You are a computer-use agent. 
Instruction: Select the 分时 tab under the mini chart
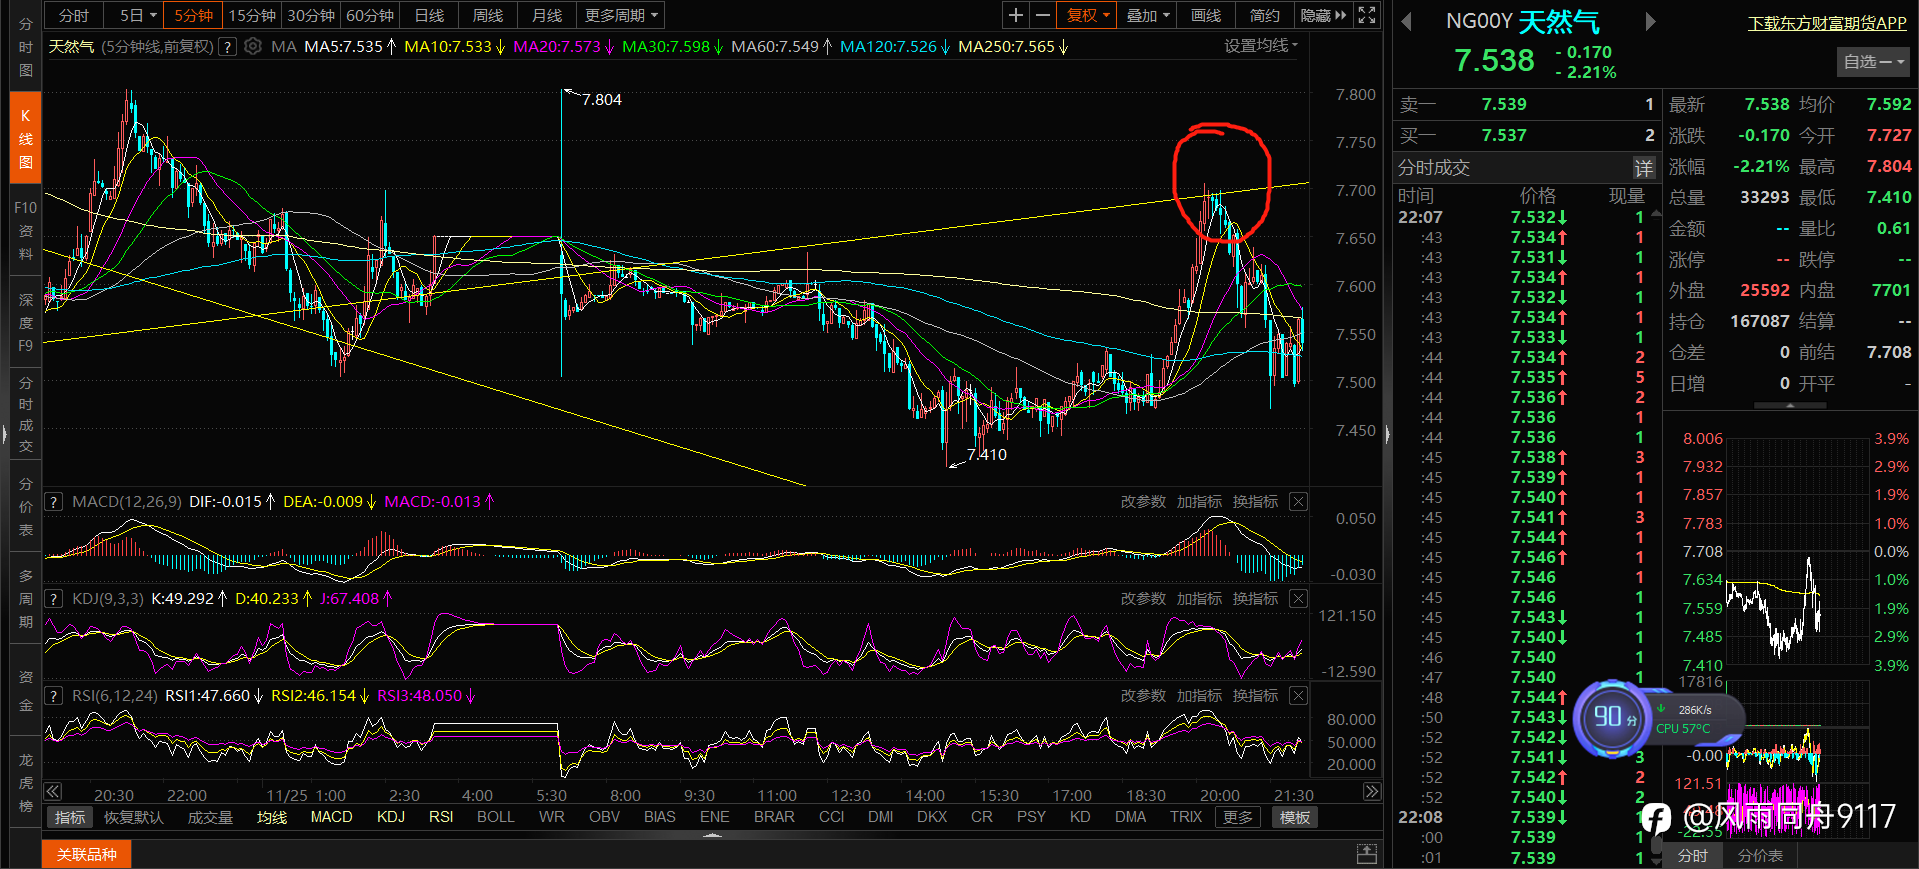(x=1693, y=855)
